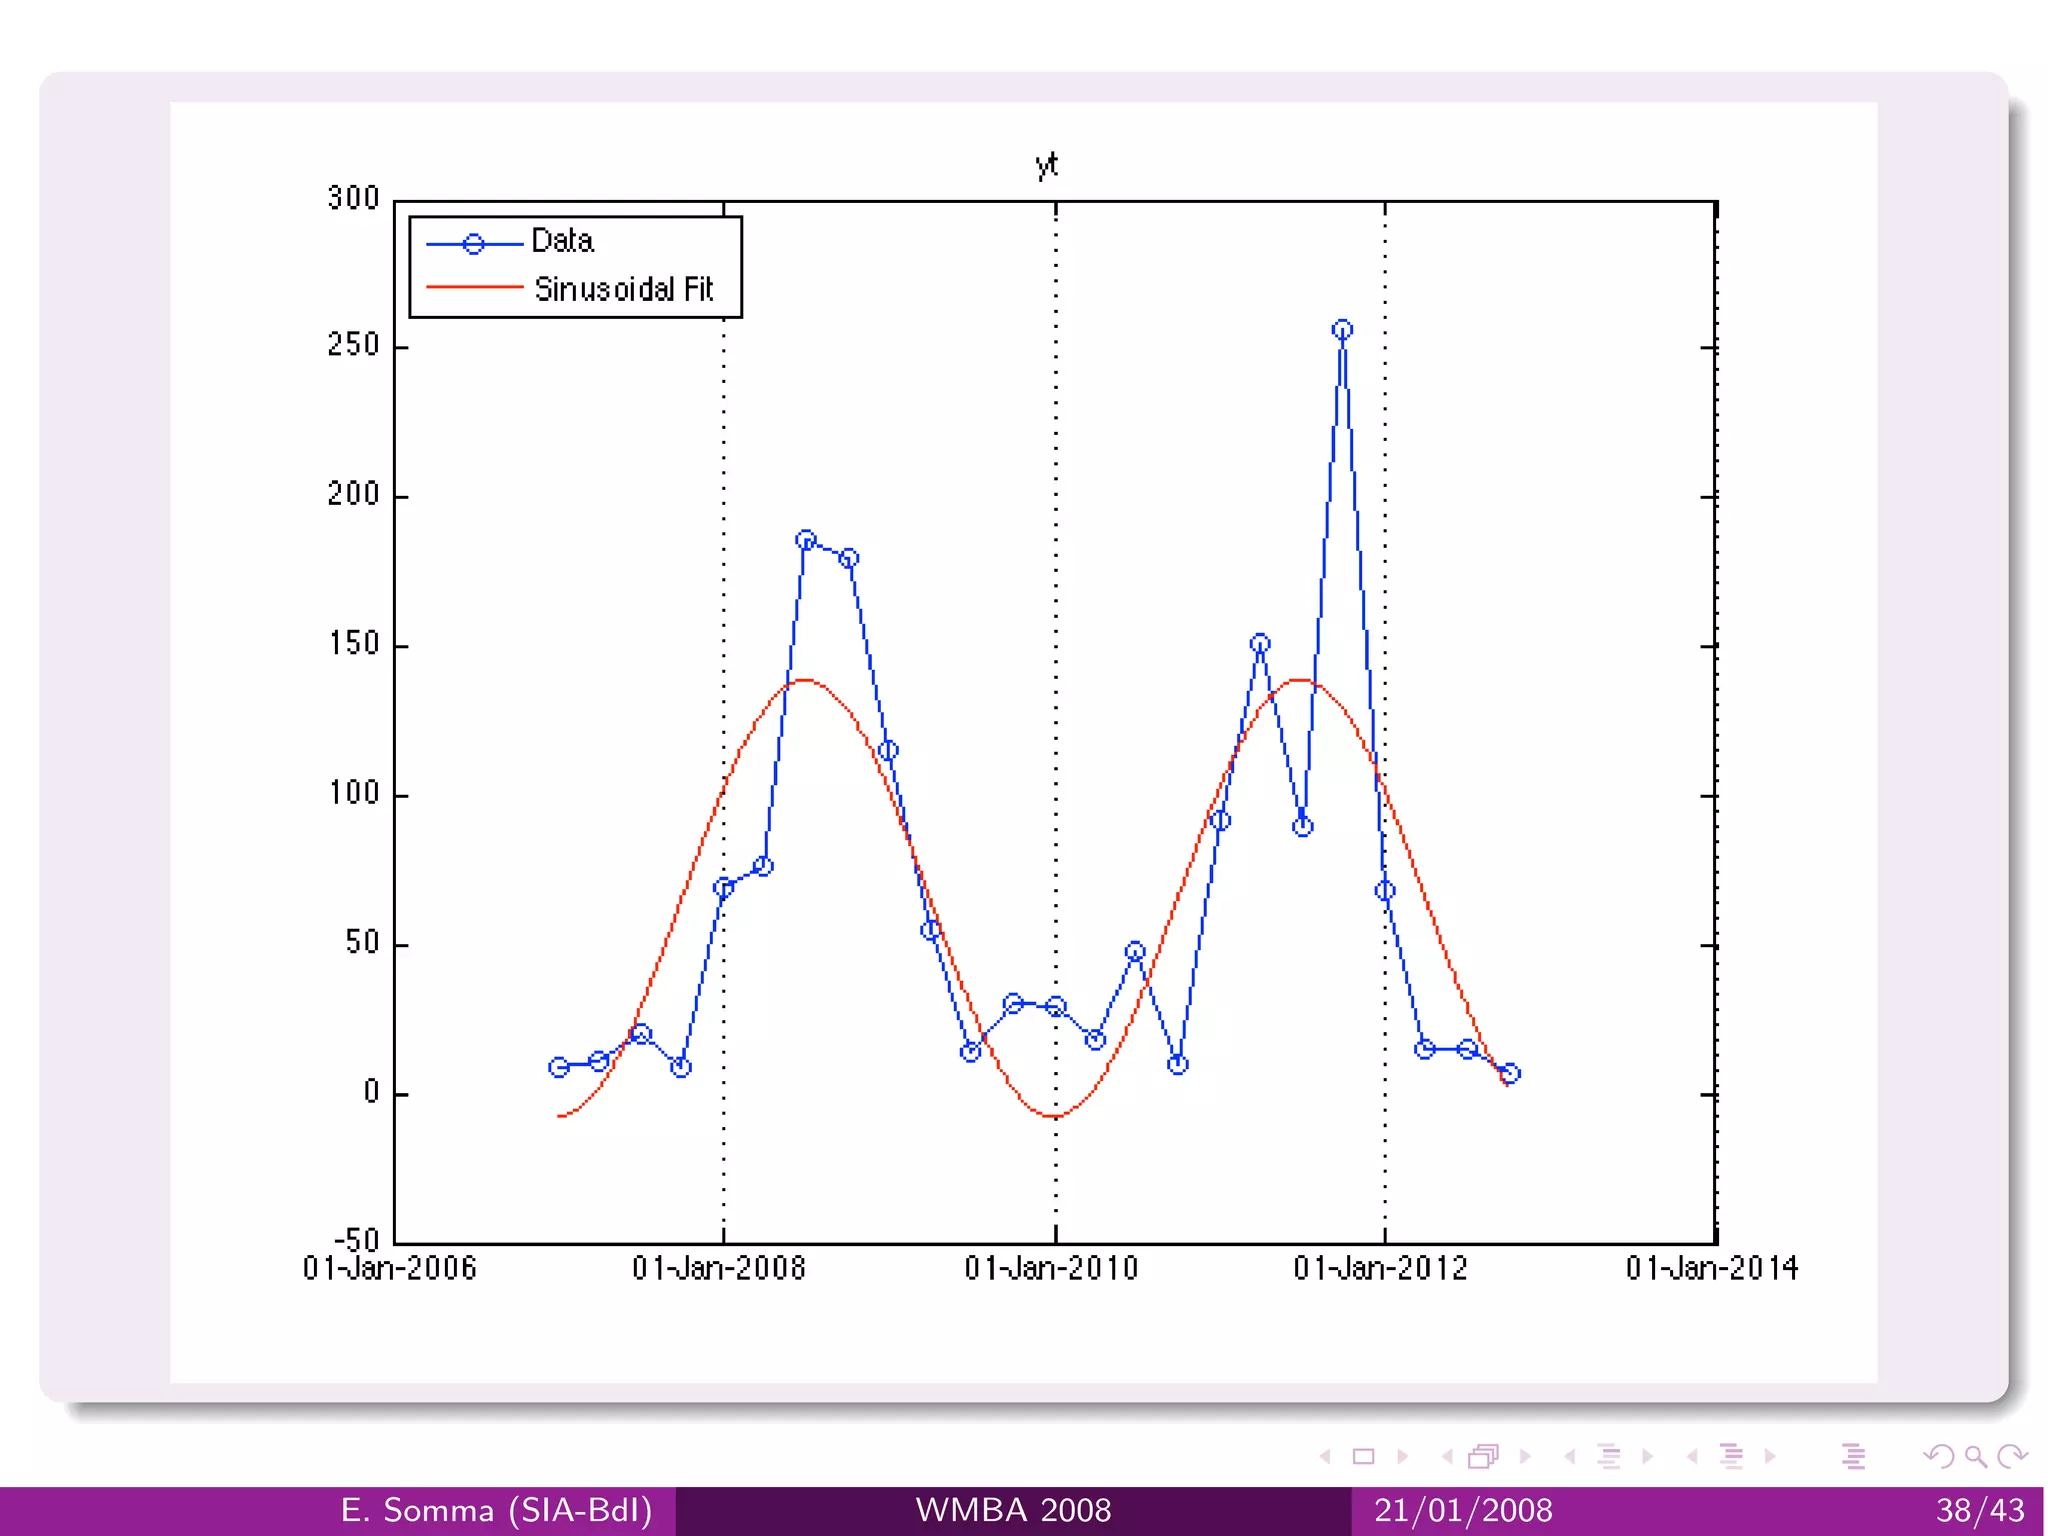Click the subsection navigation icon

[1609, 1456]
